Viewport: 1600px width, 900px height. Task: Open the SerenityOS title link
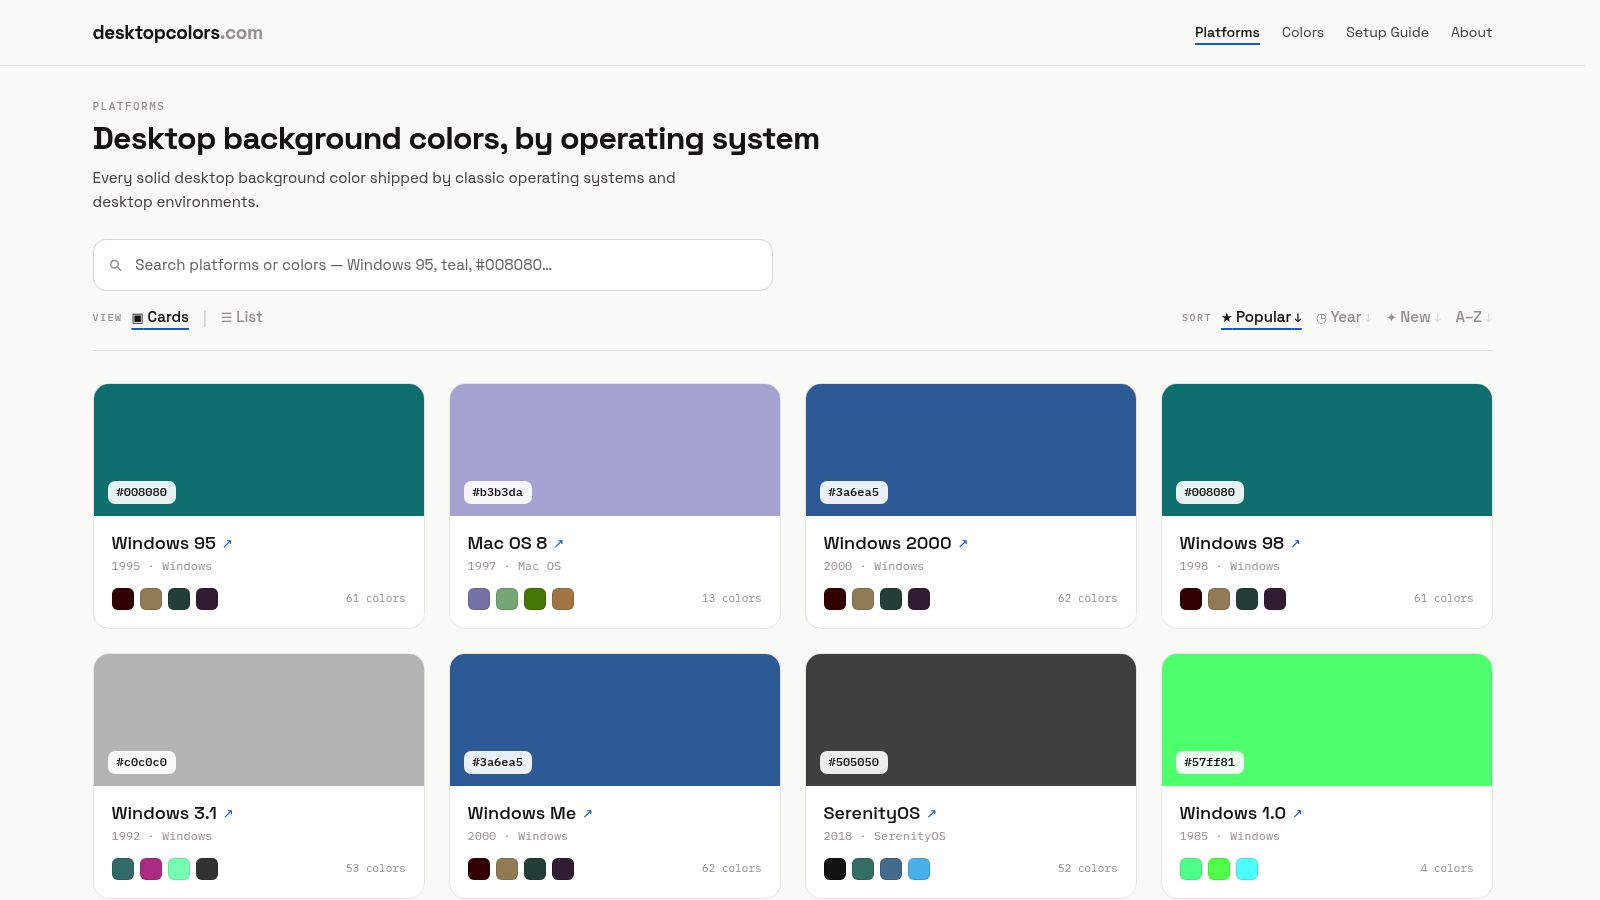(872, 813)
